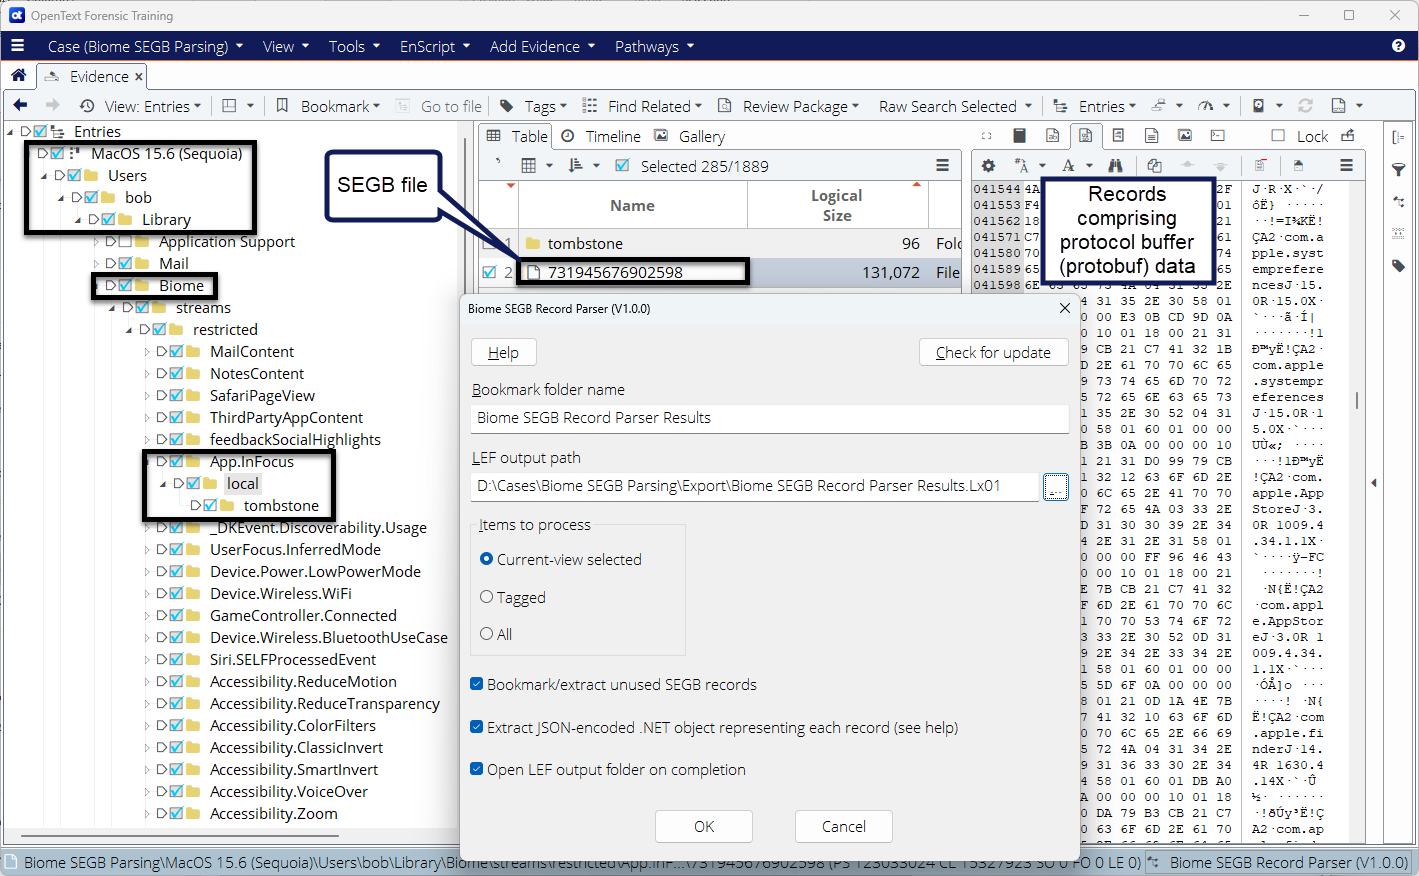Toggle the Selected 285/1889 checkbox
Screen dimensions: 1419x876
pyautogui.click(x=622, y=165)
